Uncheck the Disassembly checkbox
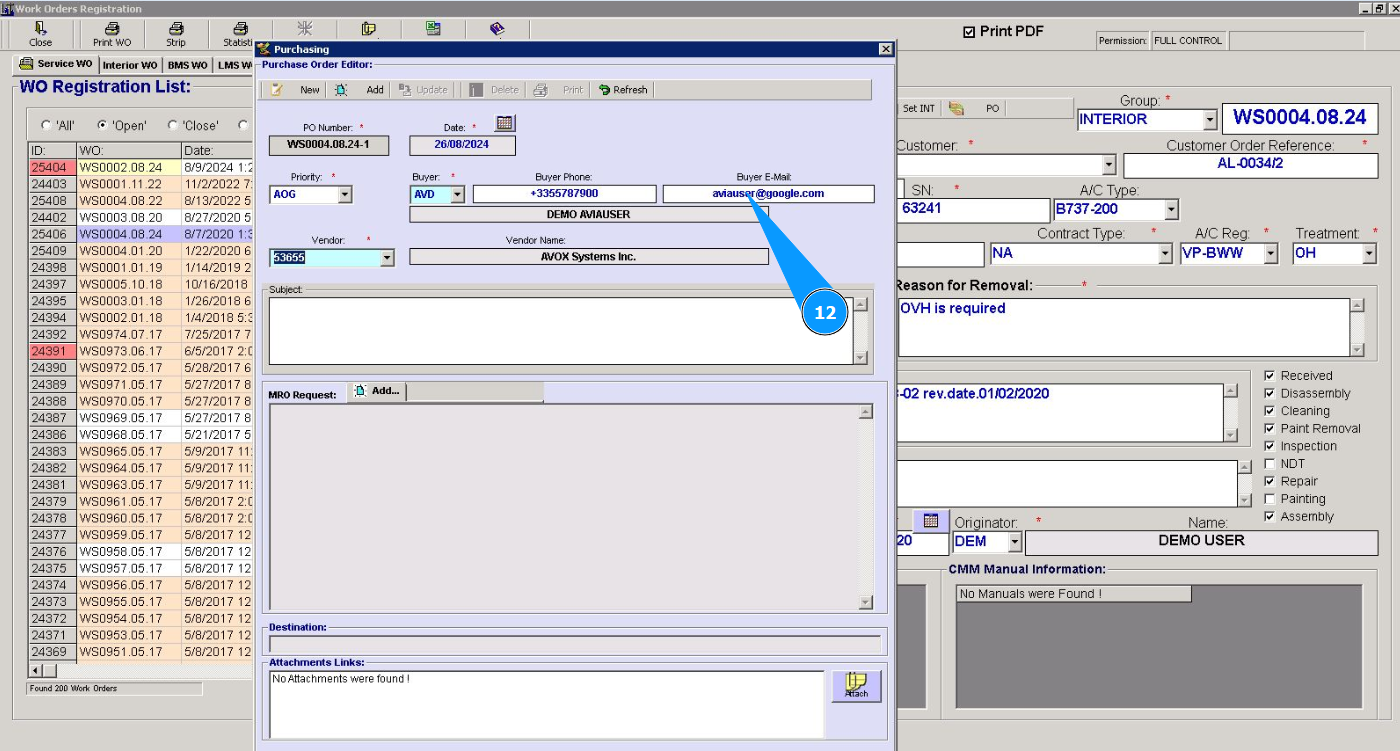 pos(1269,394)
